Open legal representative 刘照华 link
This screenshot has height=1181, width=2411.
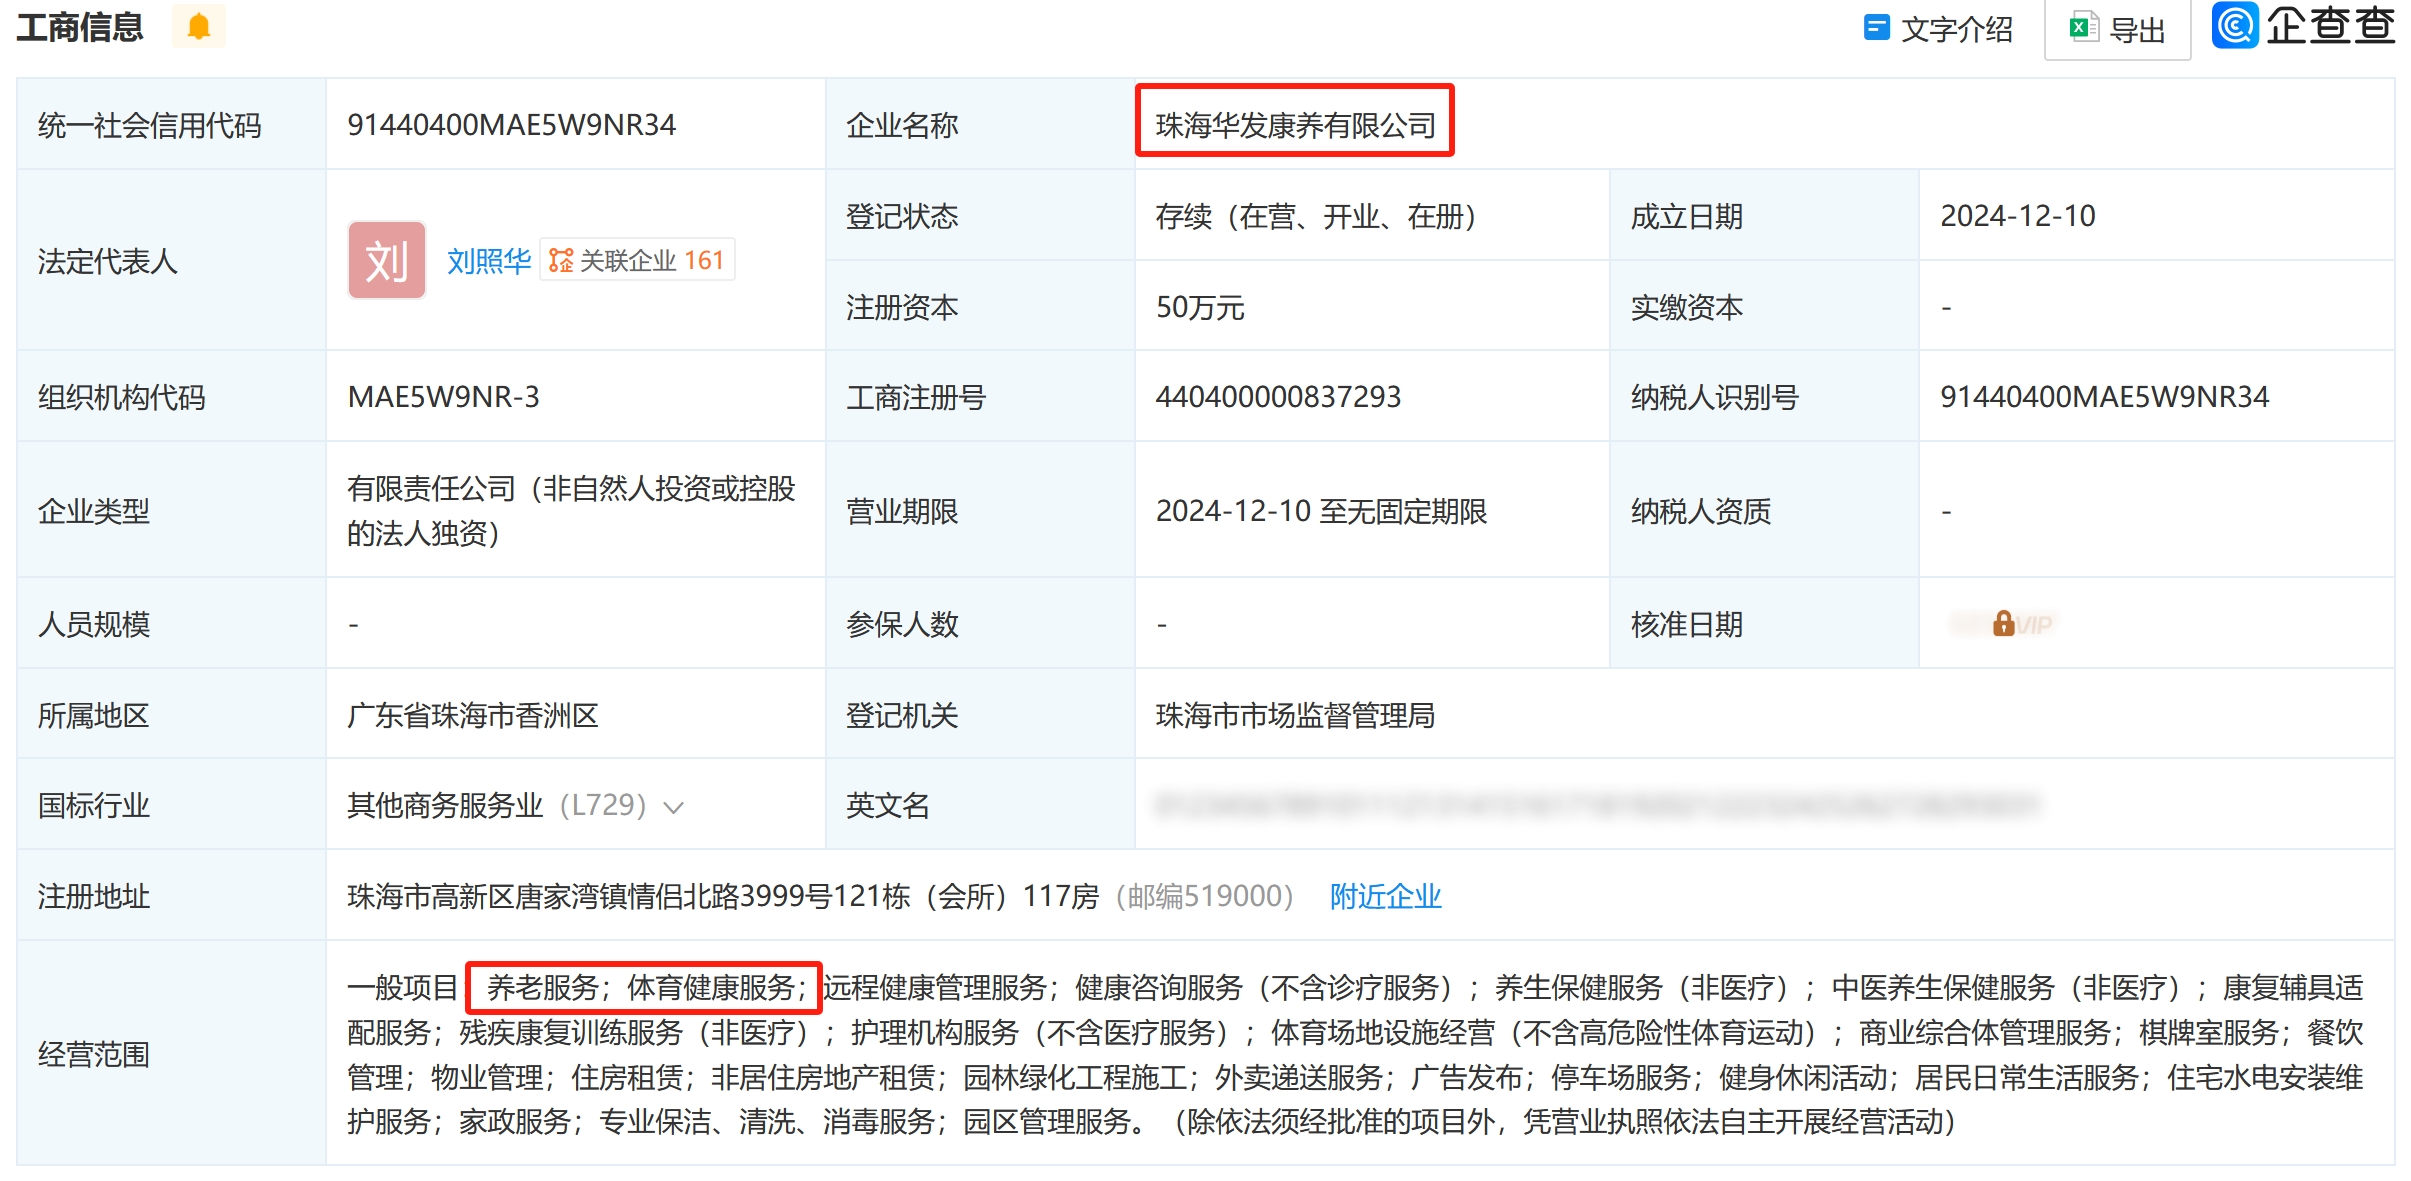tap(489, 261)
